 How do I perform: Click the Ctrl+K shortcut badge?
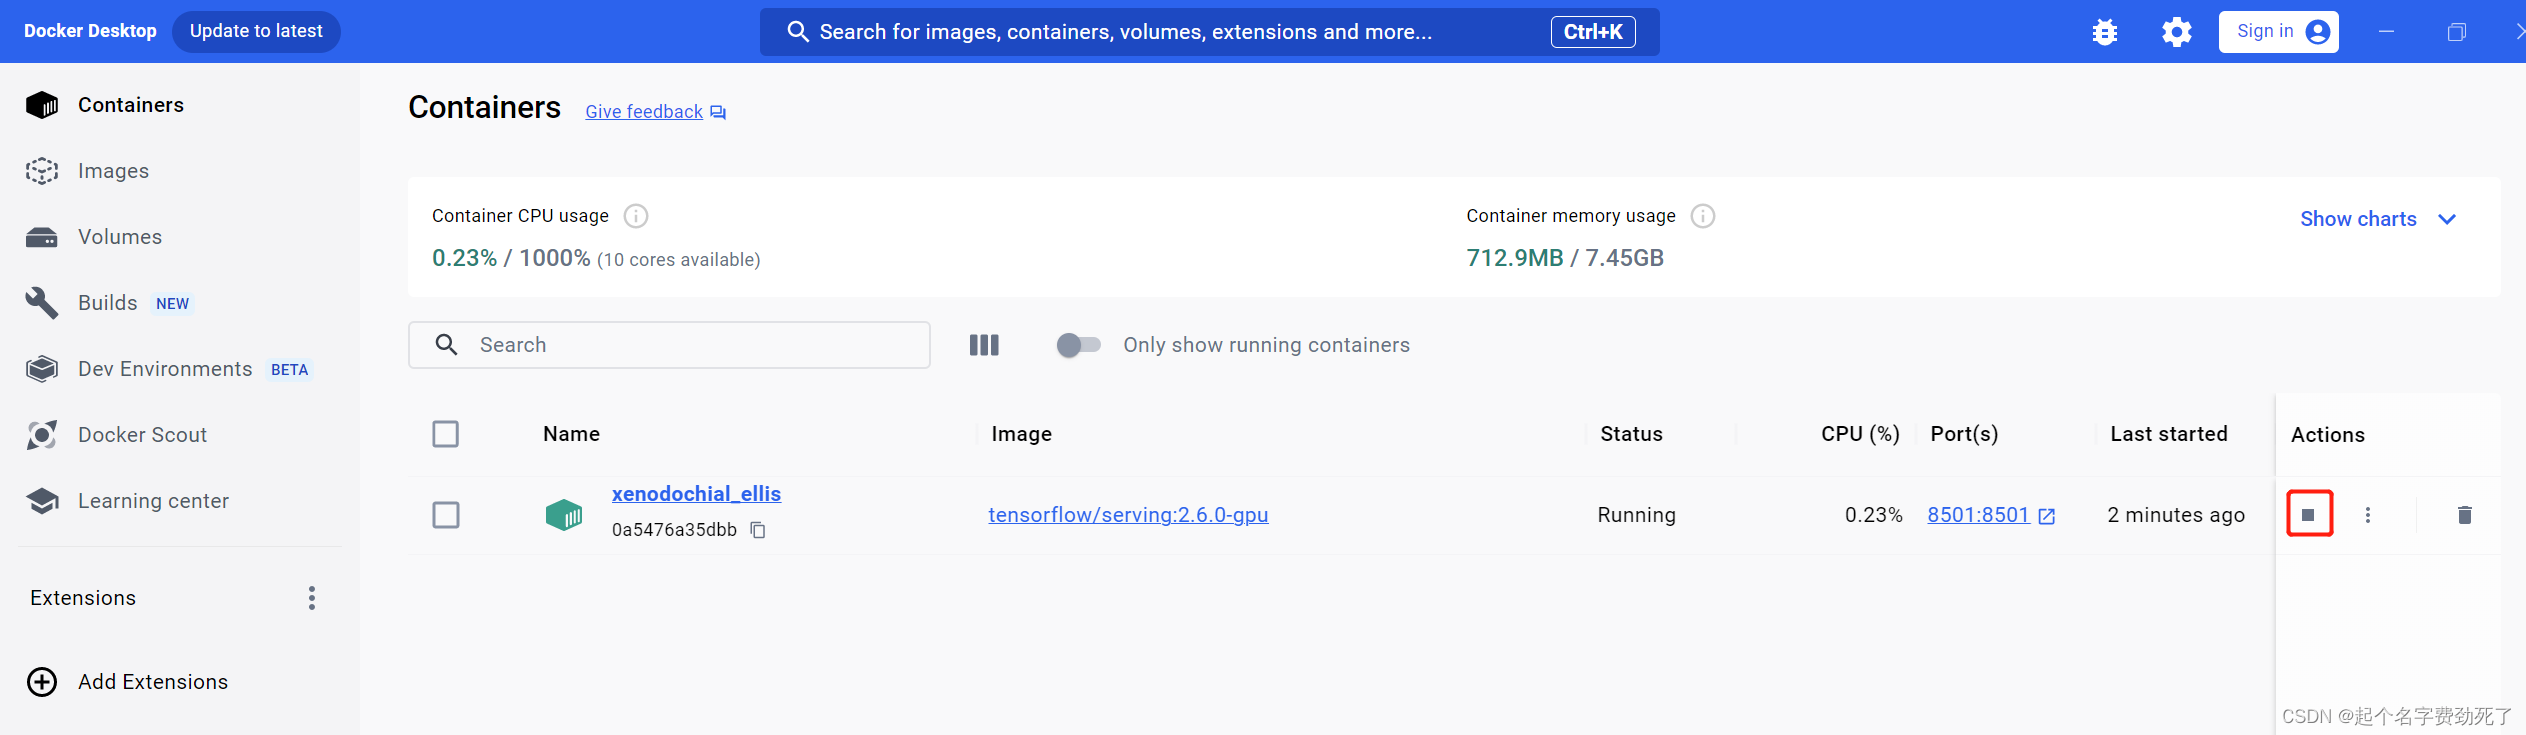[x=1593, y=32]
